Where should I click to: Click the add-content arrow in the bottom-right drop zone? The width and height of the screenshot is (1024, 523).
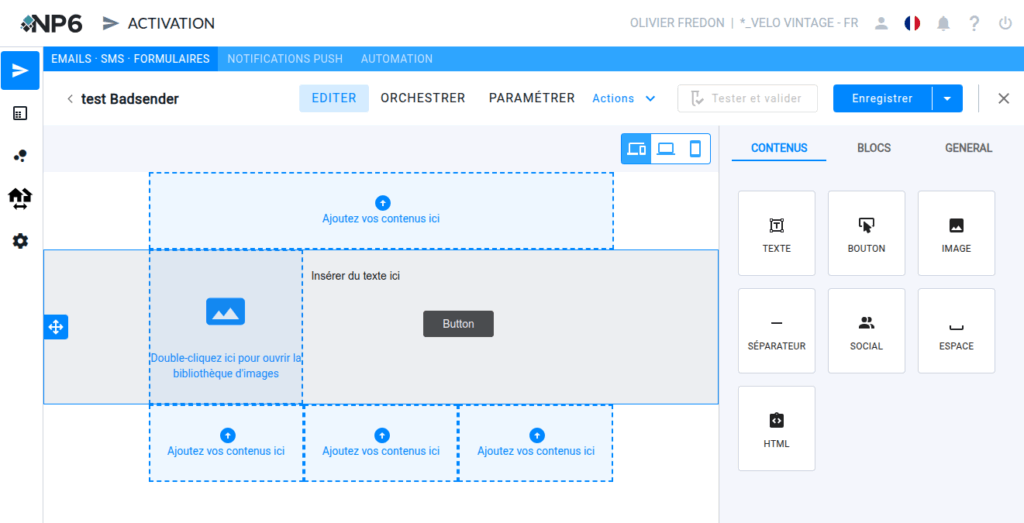tap(537, 435)
